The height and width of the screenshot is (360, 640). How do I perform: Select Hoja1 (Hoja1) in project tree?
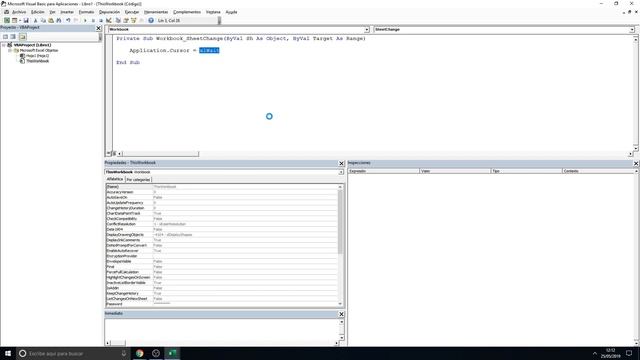point(37,56)
